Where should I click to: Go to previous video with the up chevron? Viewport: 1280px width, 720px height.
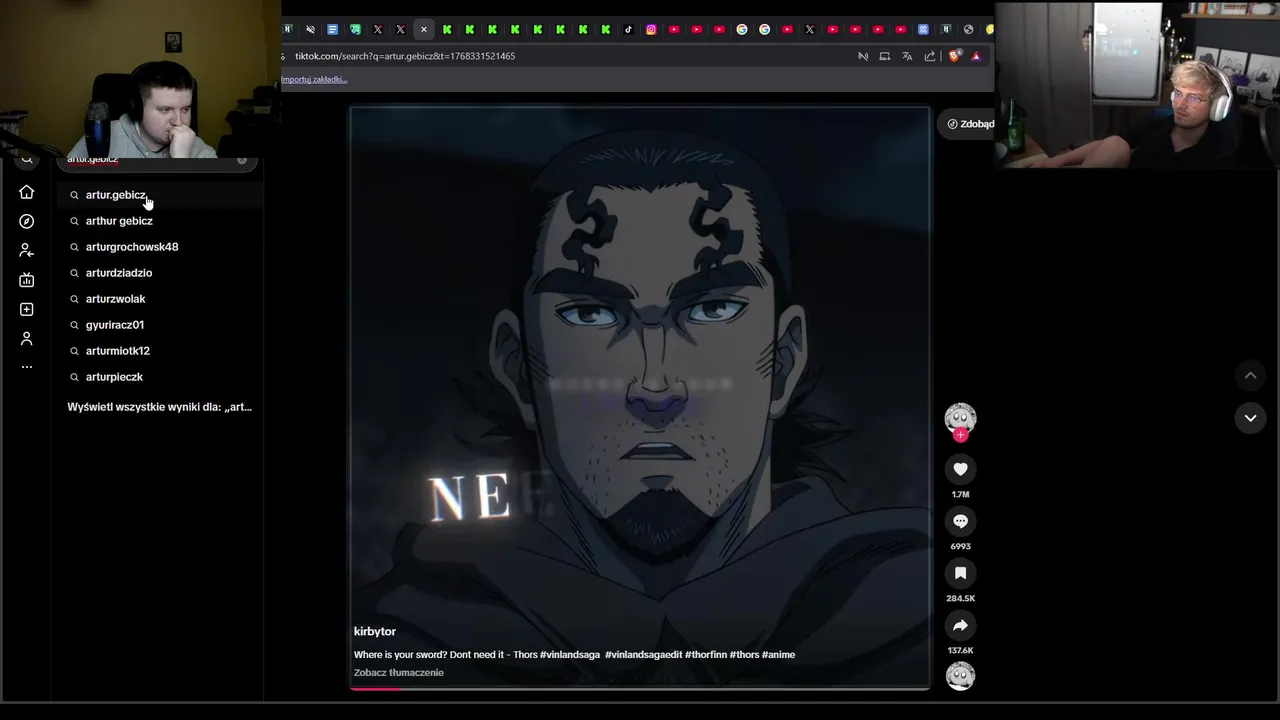coord(1250,375)
